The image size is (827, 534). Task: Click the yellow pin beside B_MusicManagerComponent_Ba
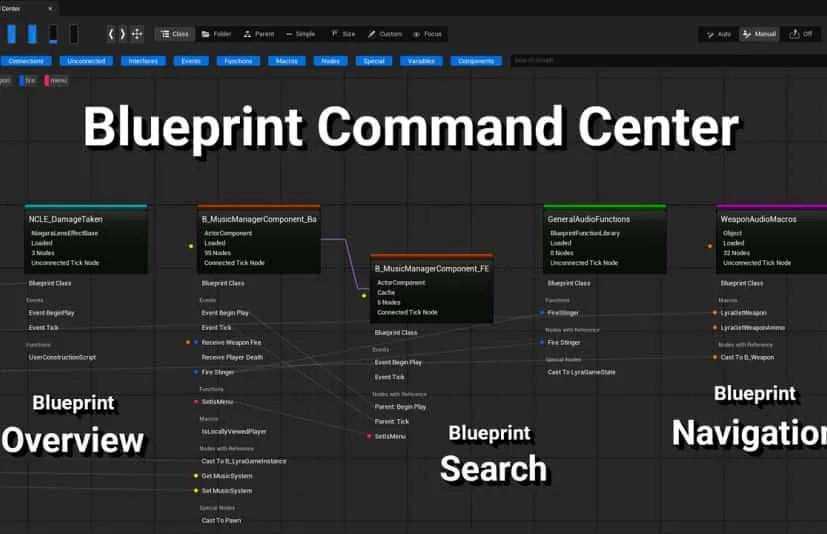click(191, 246)
